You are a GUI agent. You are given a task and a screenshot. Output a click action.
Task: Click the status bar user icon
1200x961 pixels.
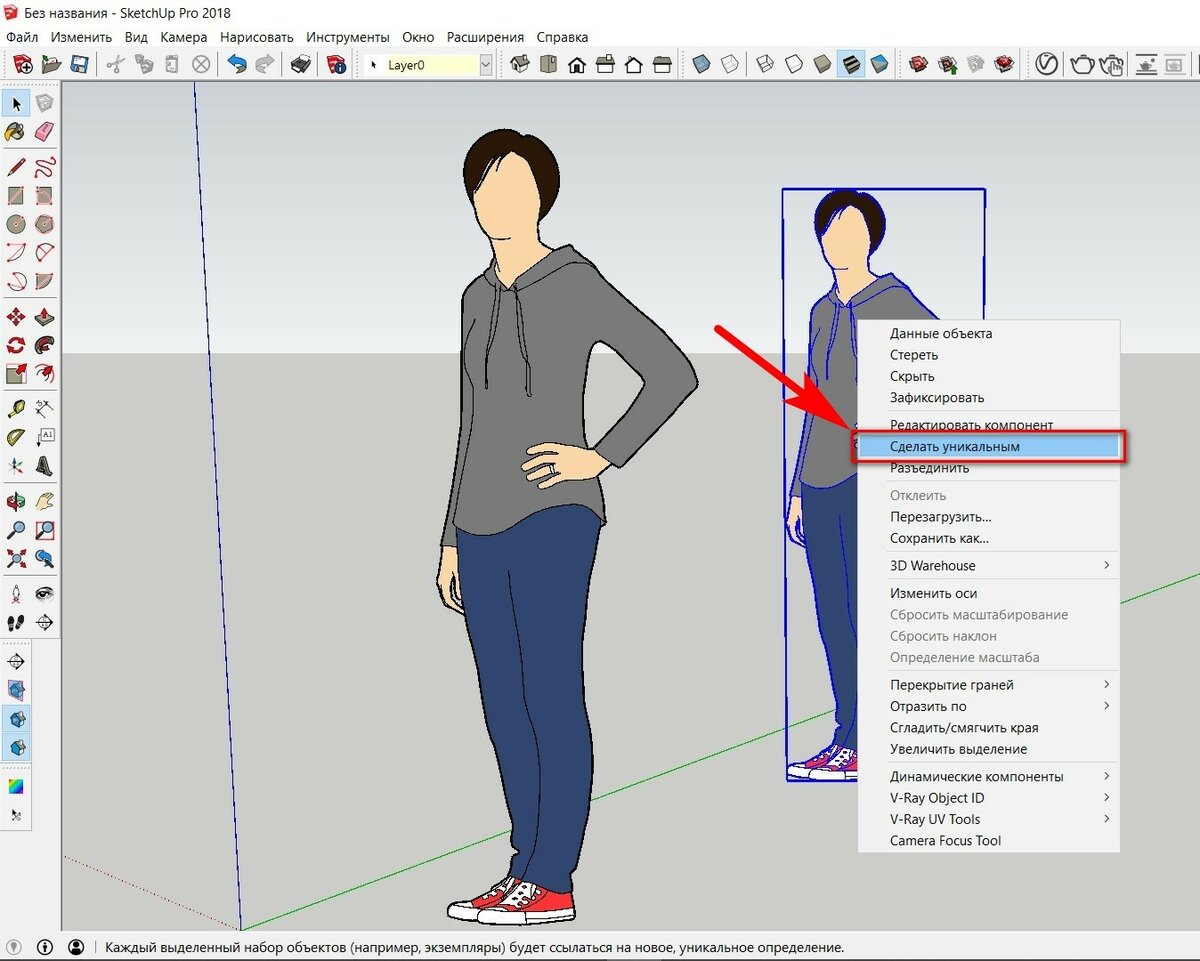coord(76,946)
